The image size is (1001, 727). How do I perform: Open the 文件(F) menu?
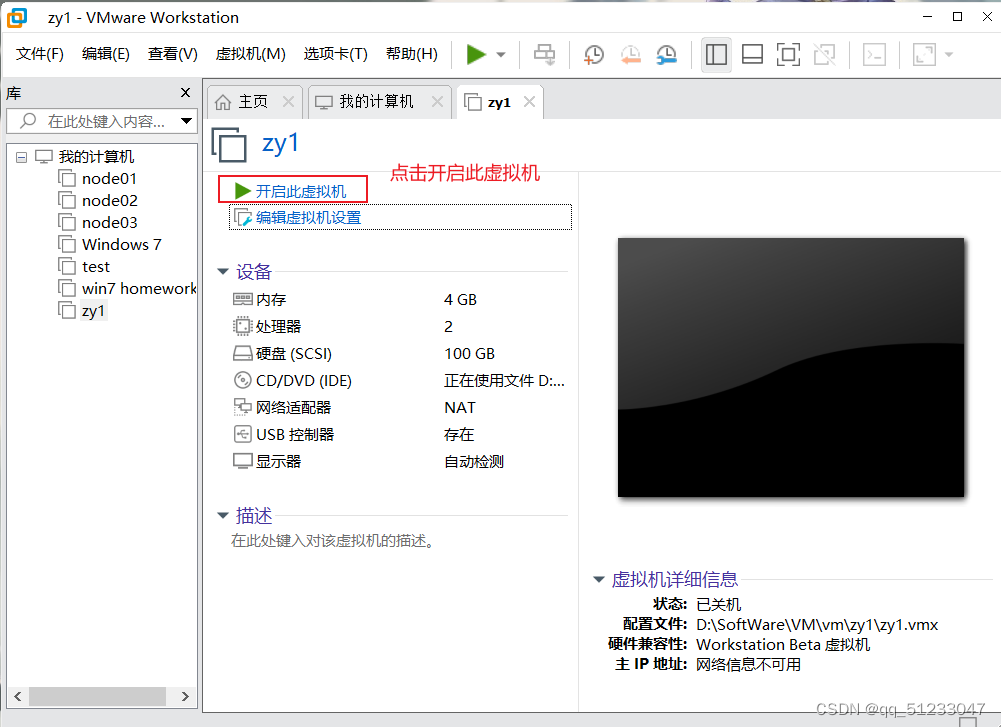pos(40,54)
